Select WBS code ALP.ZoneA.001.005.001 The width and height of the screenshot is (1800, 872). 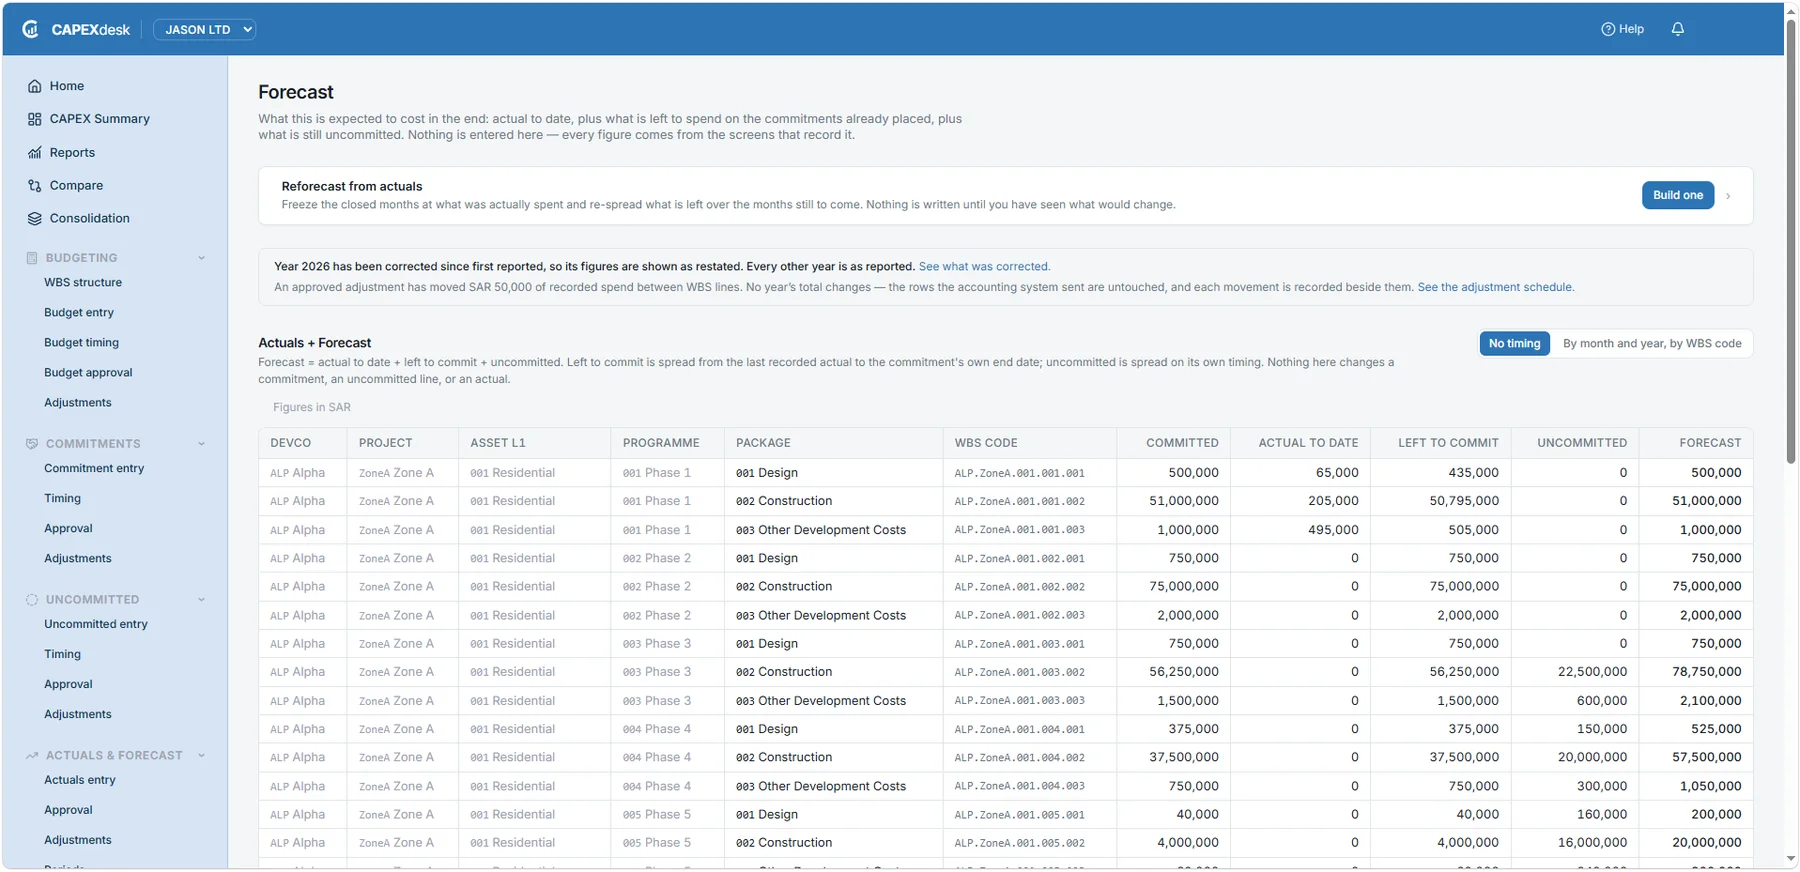point(1019,816)
